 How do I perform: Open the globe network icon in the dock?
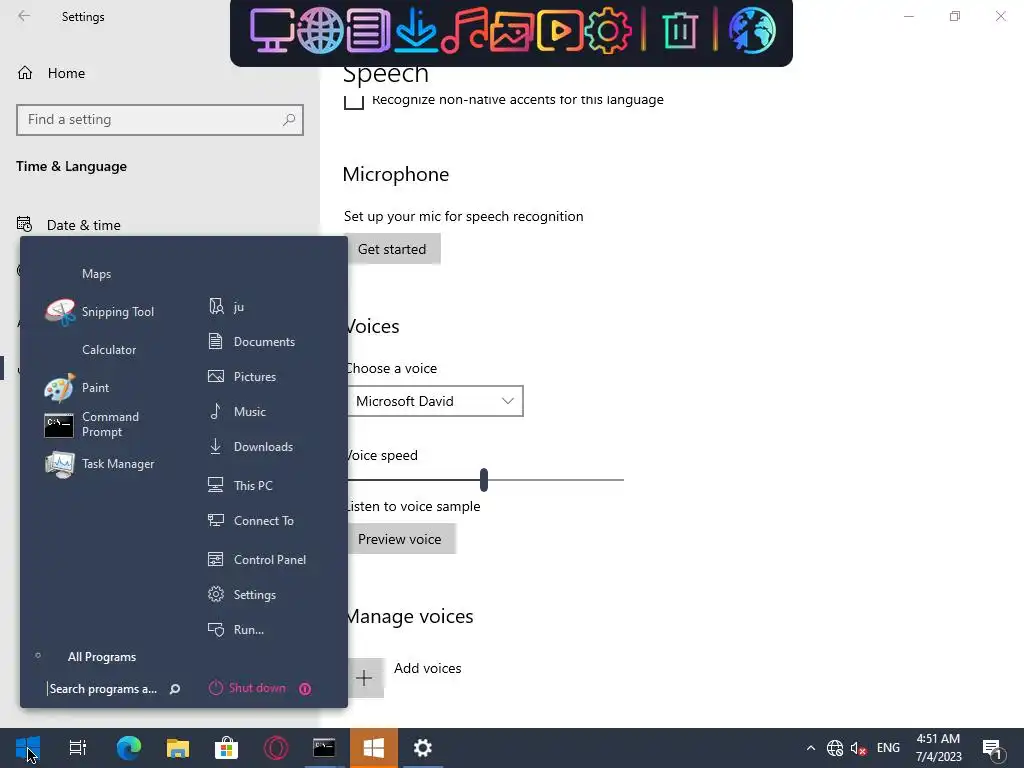click(320, 30)
